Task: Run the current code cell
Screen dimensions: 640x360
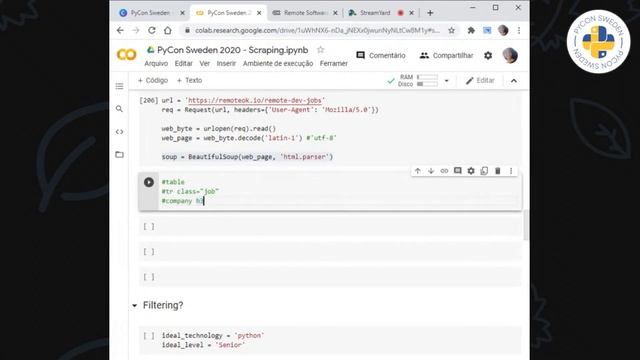Action: 149,182
